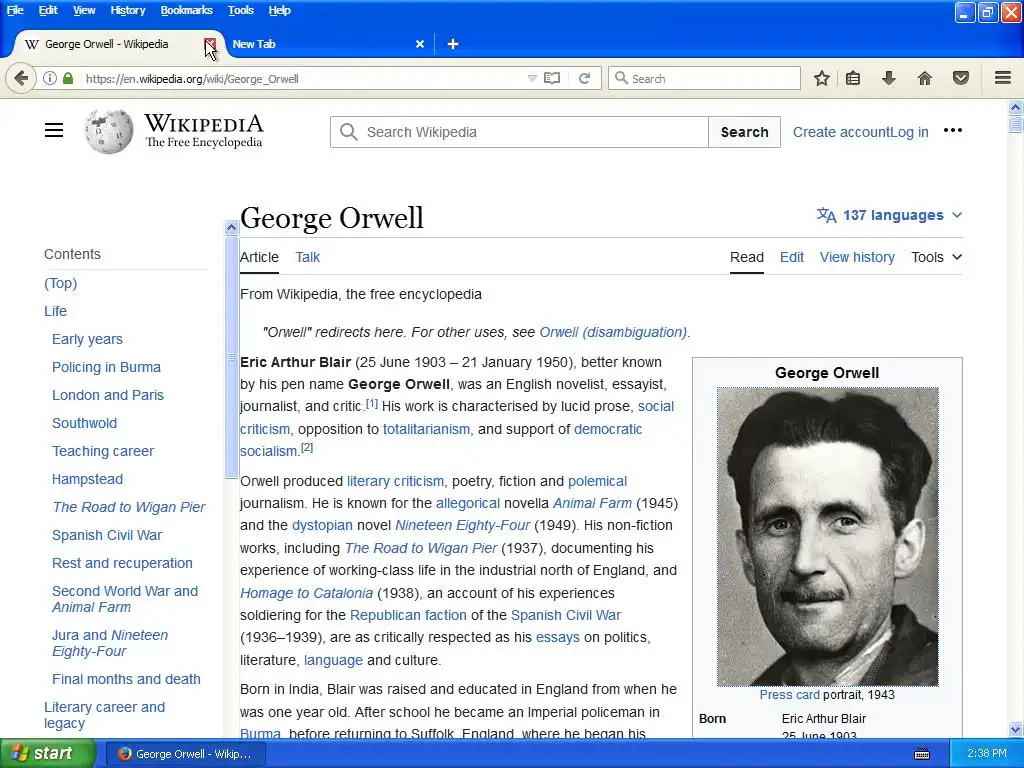Click the on-screen keyboard tray icon

point(921,754)
